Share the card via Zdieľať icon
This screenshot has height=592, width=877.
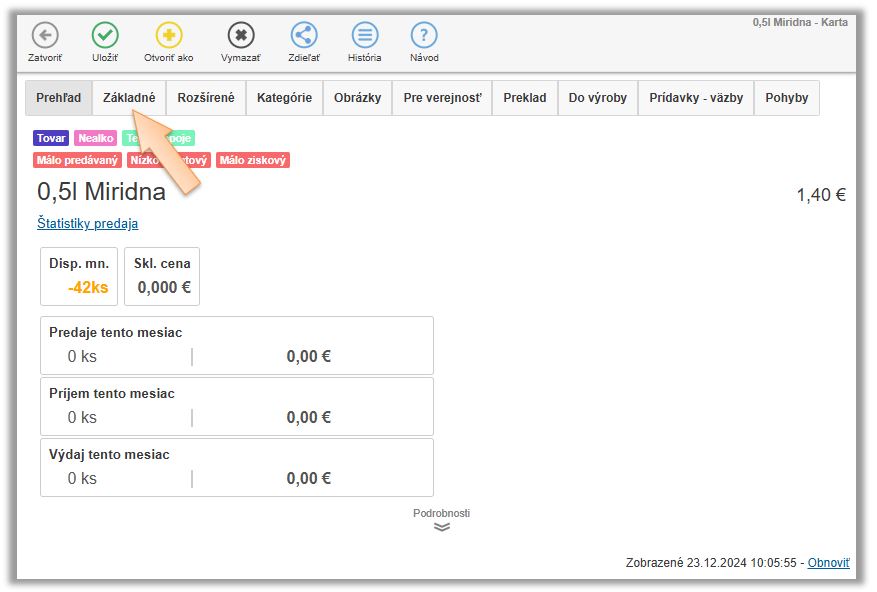[x=304, y=35]
